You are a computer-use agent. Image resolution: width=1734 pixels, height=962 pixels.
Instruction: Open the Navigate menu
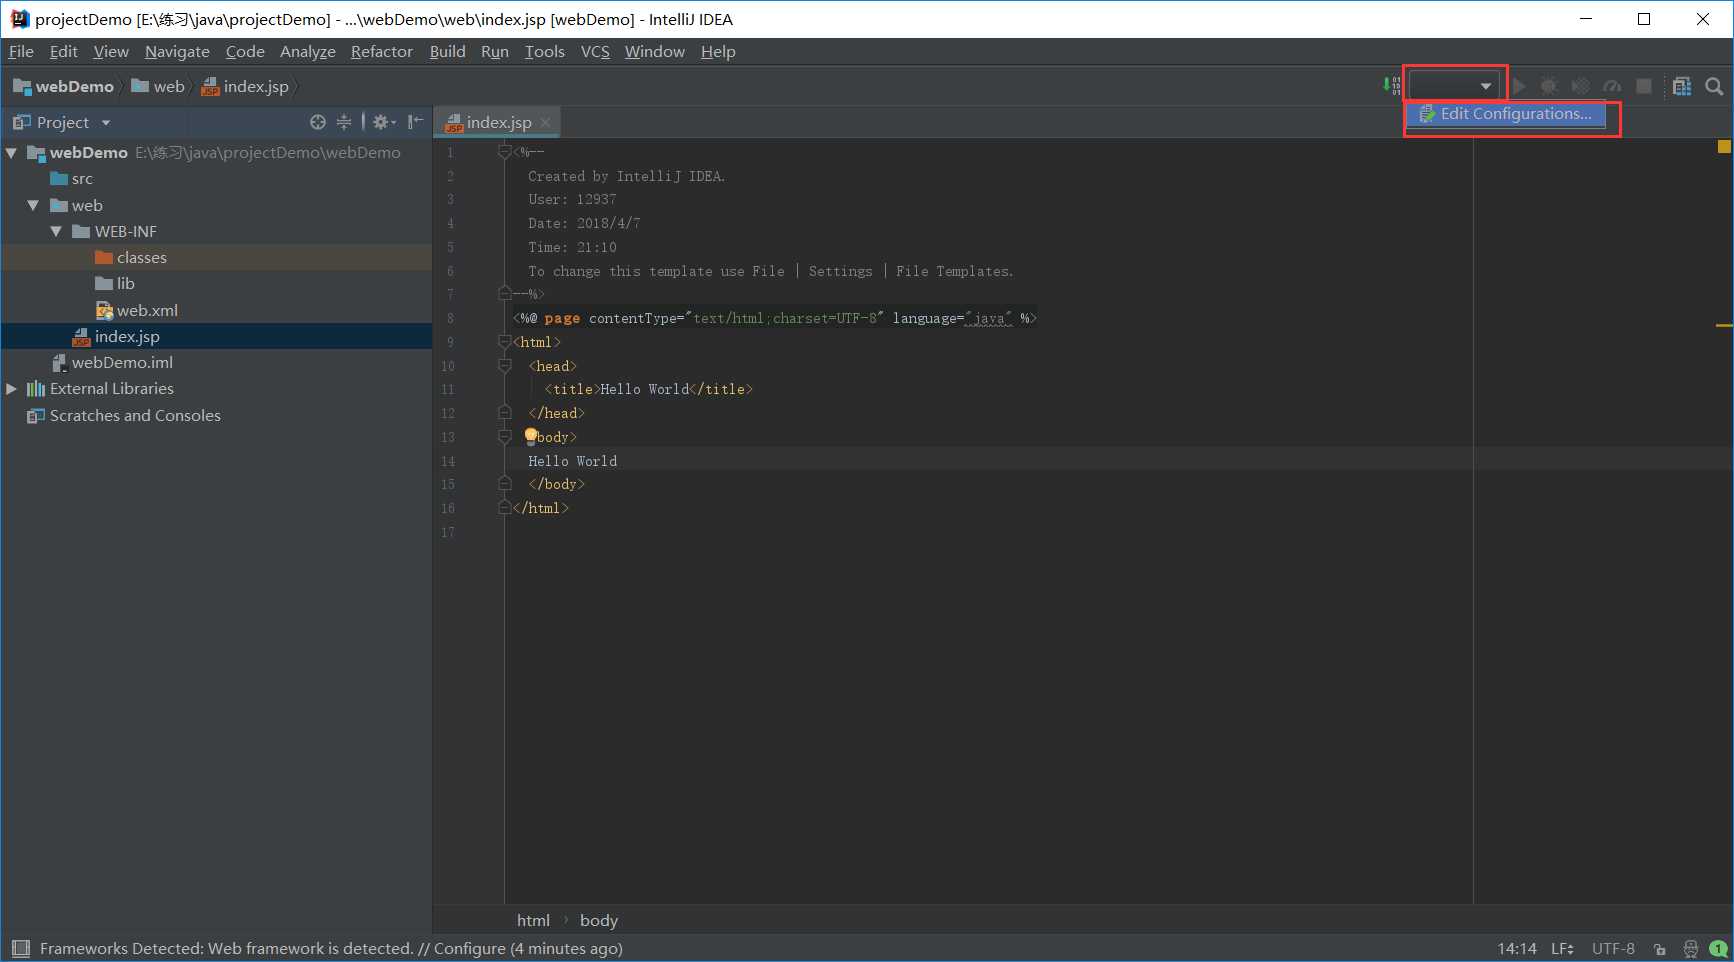pos(177,52)
